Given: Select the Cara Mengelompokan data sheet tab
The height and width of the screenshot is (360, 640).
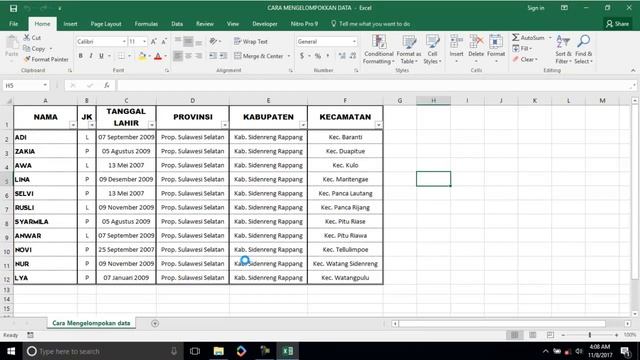Looking at the screenshot, I should [91, 323].
